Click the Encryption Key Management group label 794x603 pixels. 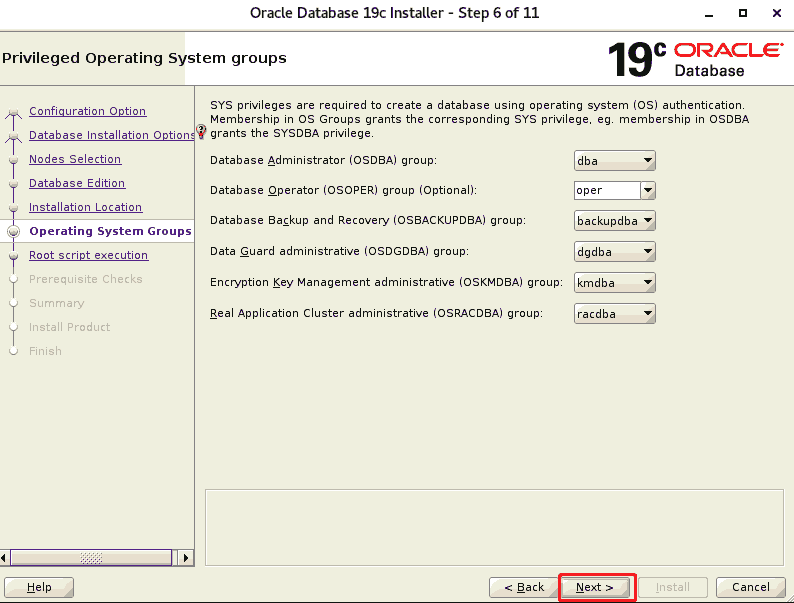(x=386, y=282)
